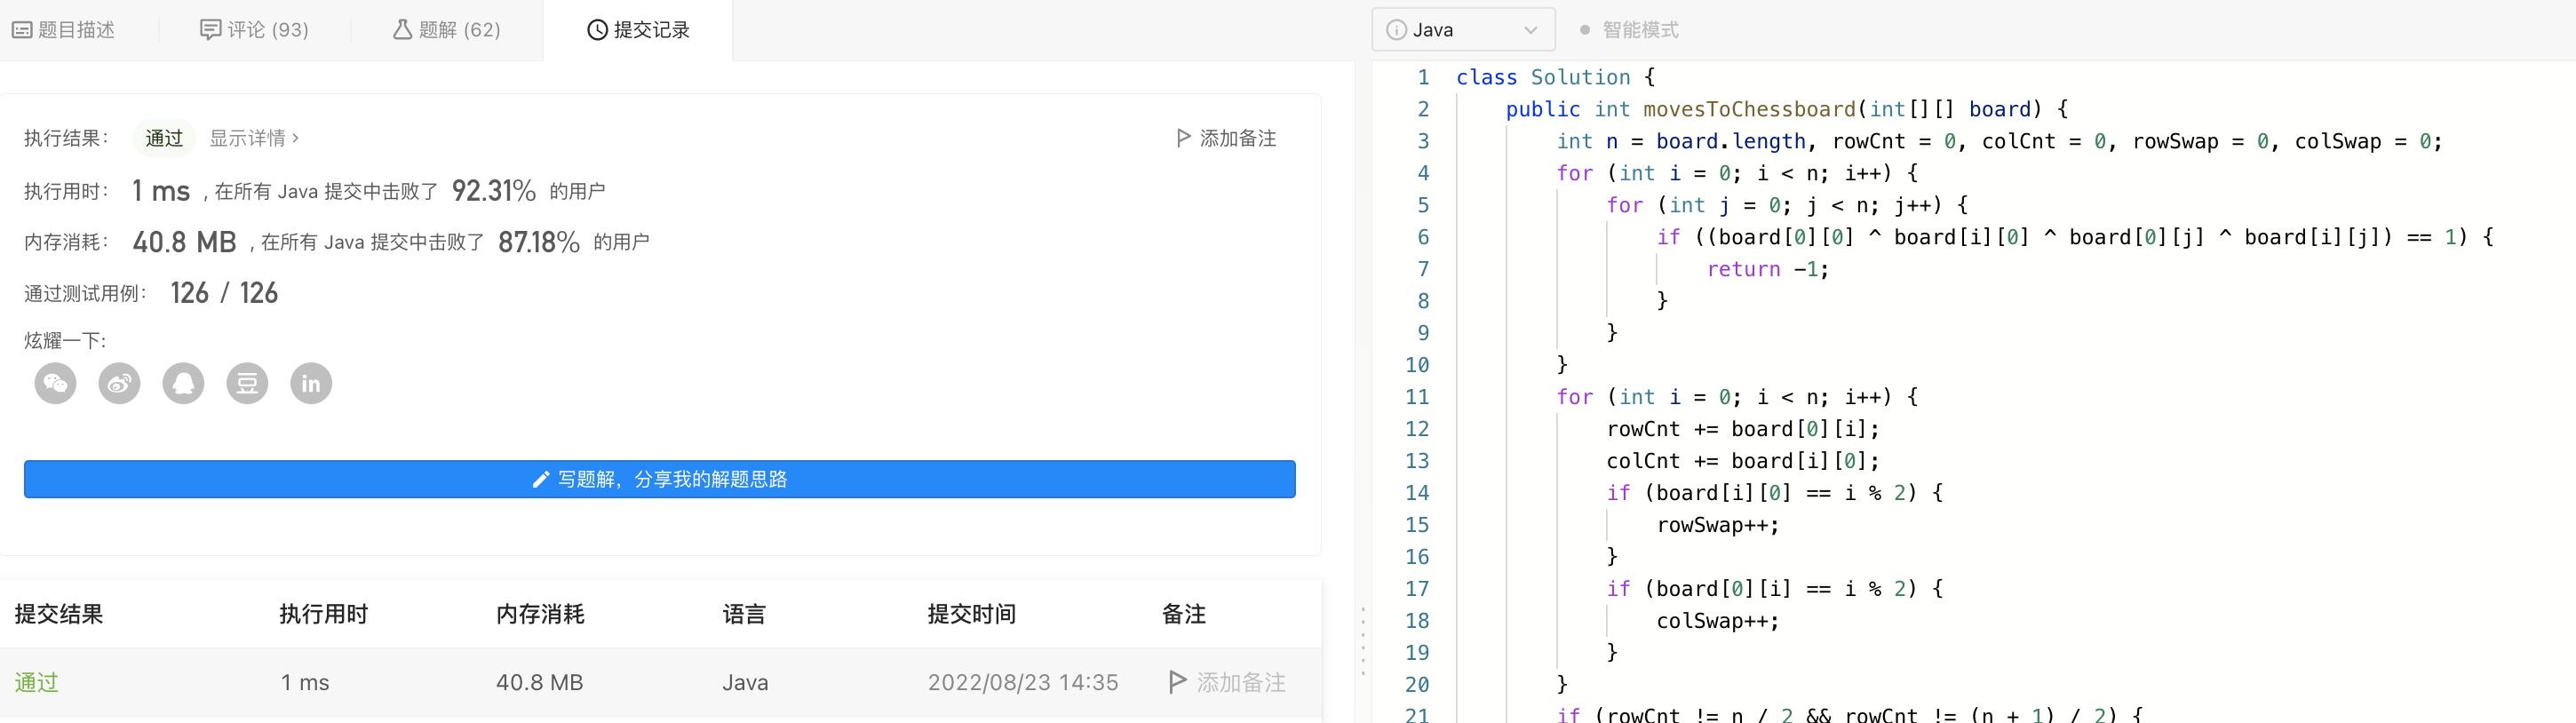Click the 'rowSwap++;' code line

pyautogui.click(x=1717, y=525)
